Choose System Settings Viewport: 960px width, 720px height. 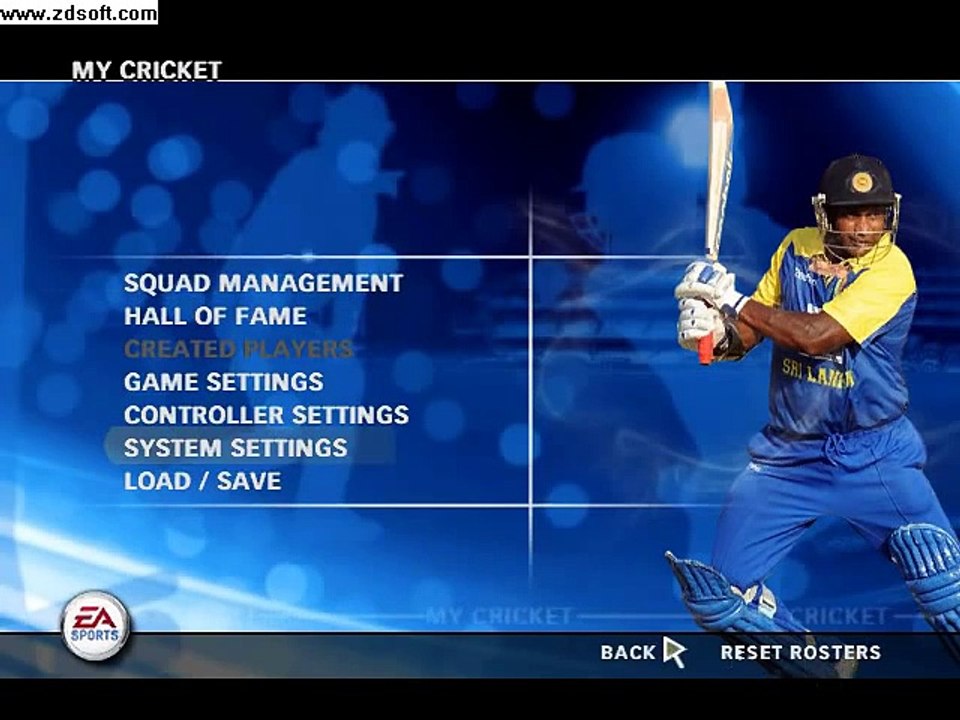236,448
